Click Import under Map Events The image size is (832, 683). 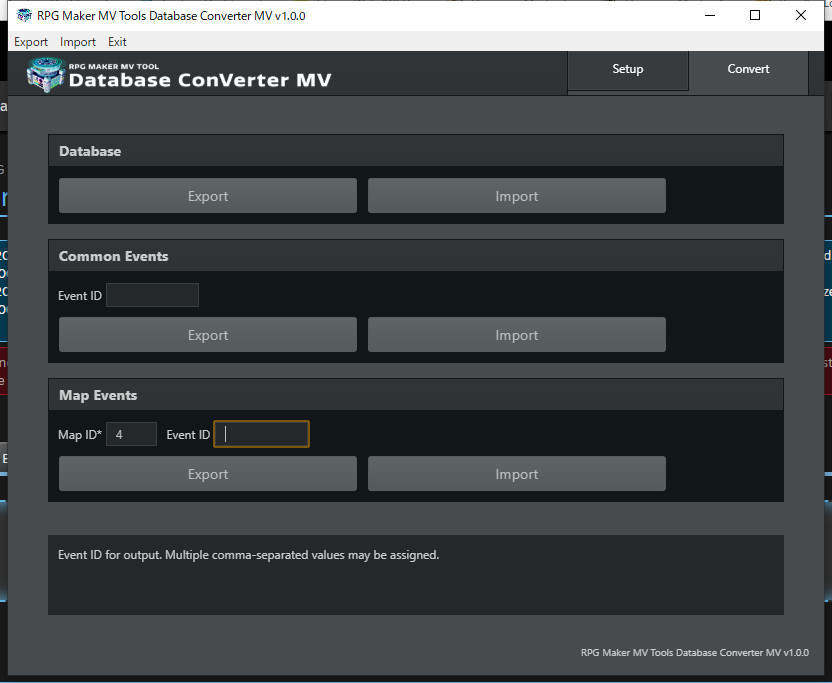point(516,473)
